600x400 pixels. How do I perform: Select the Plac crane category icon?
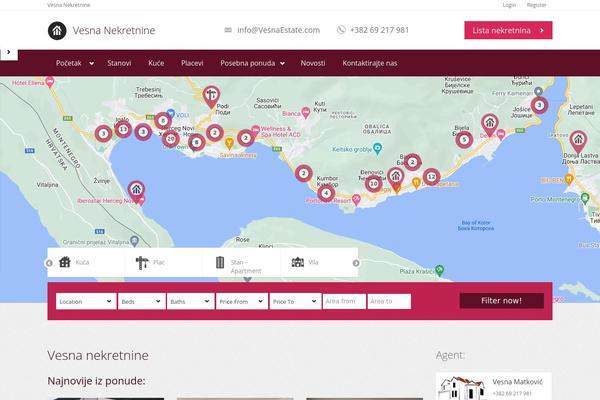[142, 263]
